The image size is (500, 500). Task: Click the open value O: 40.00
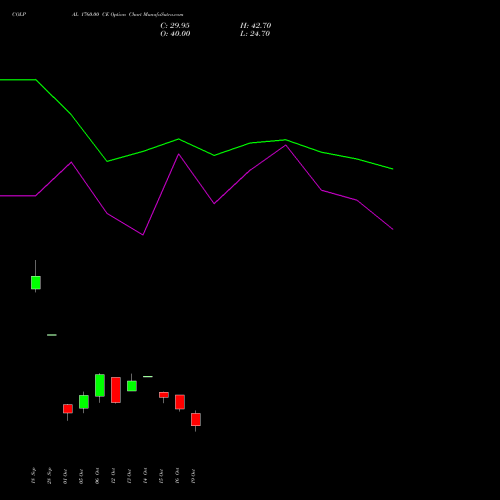click(175, 34)
